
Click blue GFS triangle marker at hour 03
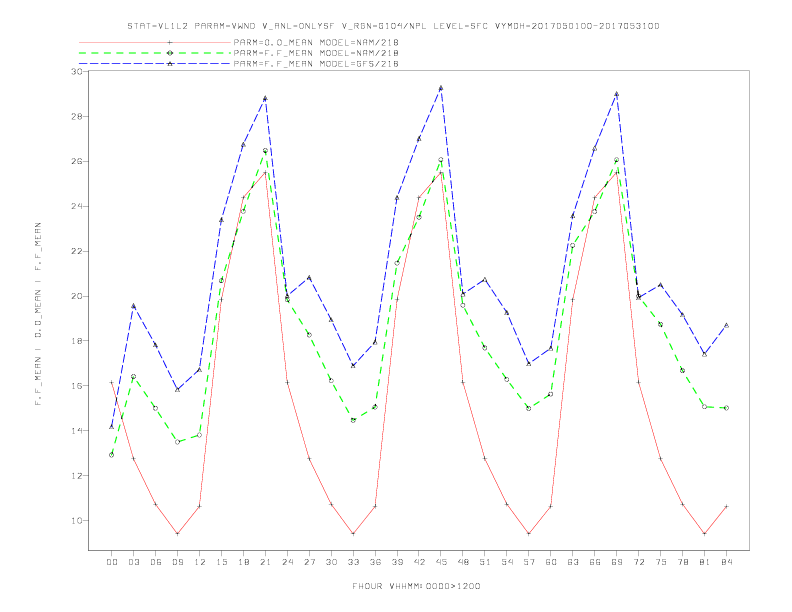point(133,306)
